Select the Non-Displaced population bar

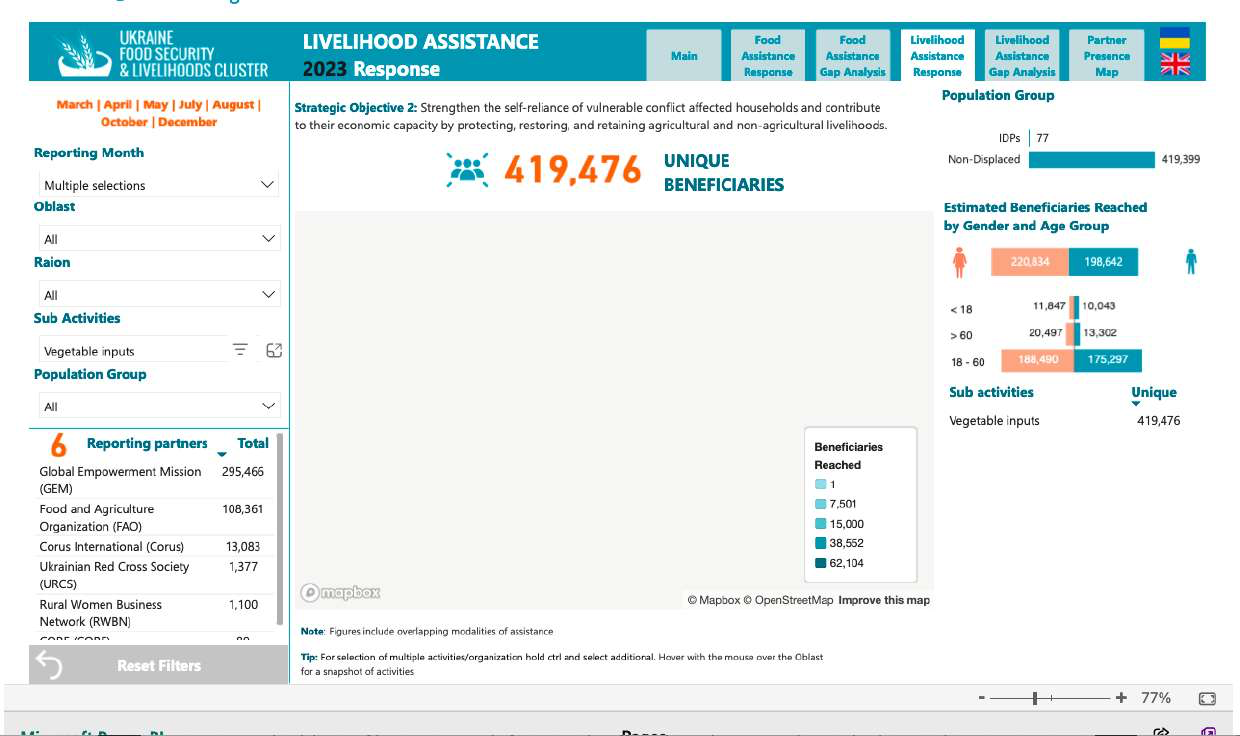pos(1092,160)
